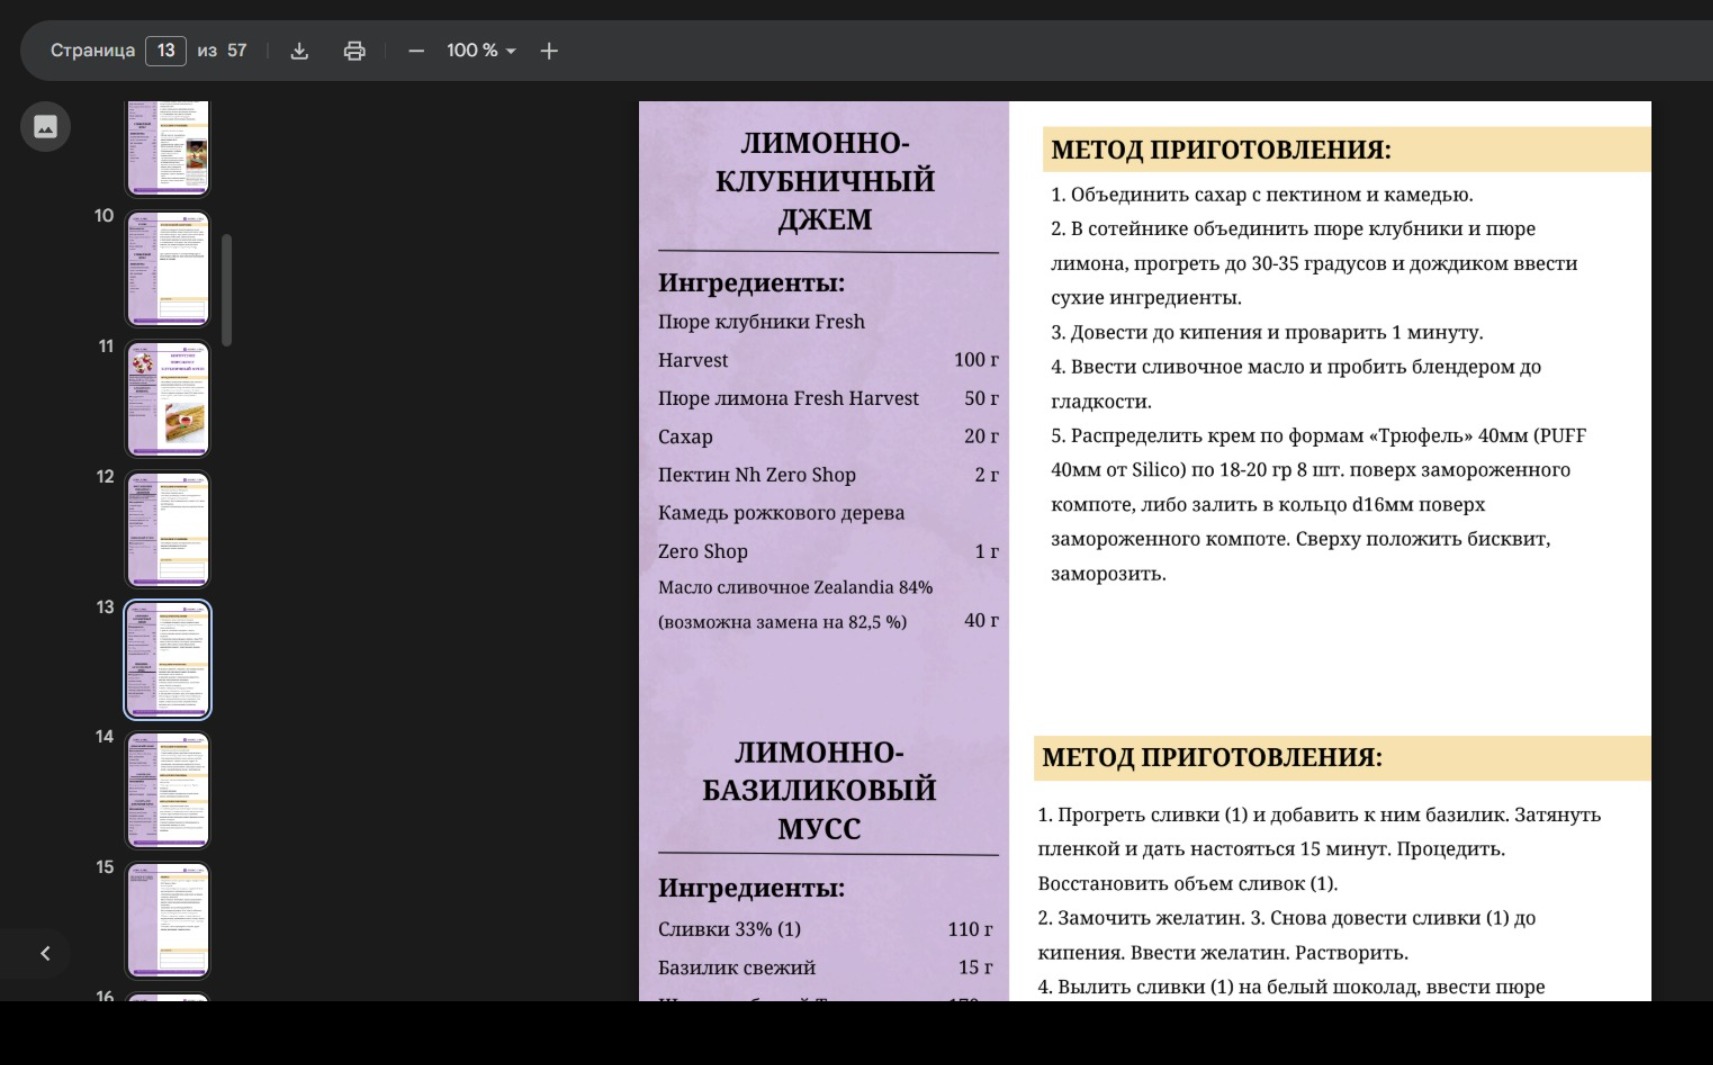This screenshot has height=1065, width=1713.
Task: Click the quantity 40 г for butter
Action: tap(981, 620)
